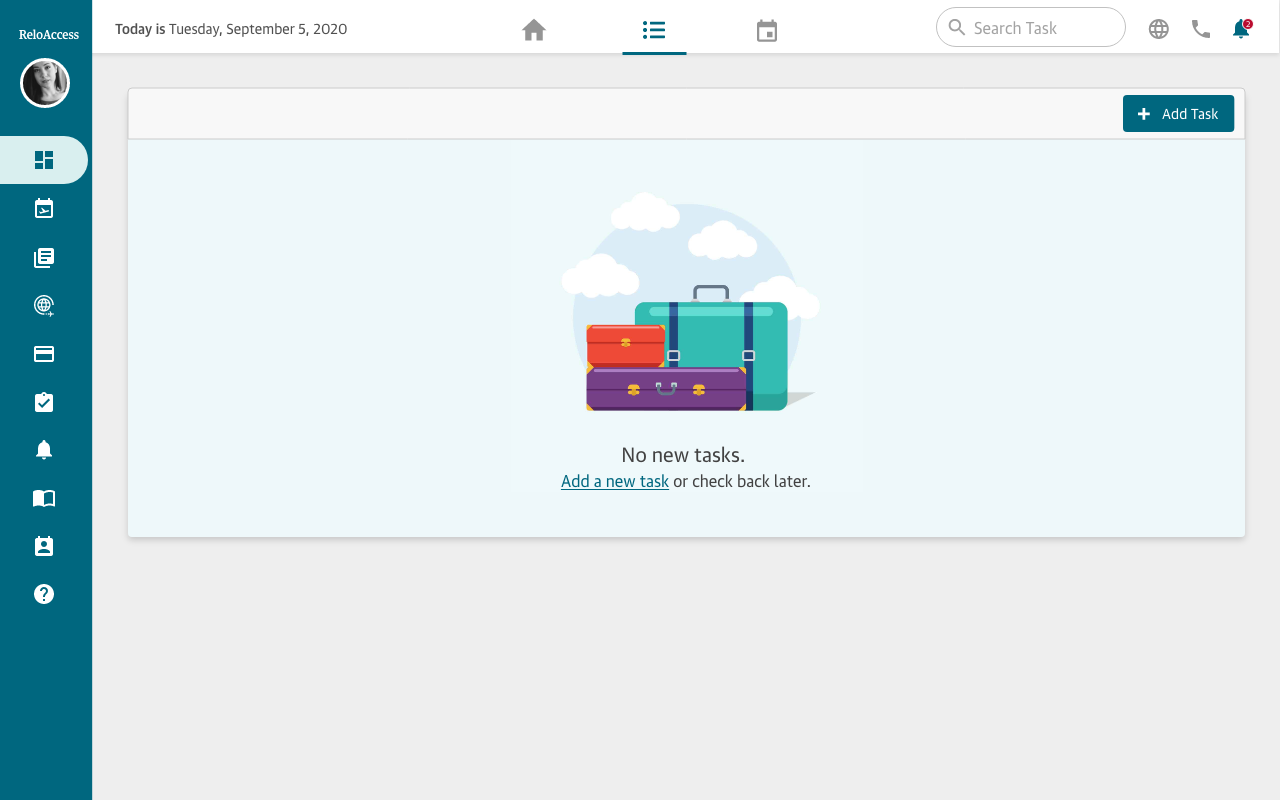This screenshot has height=800, width=1280.
Task: Switch to the calendar tab
Action: click(767, 31)
